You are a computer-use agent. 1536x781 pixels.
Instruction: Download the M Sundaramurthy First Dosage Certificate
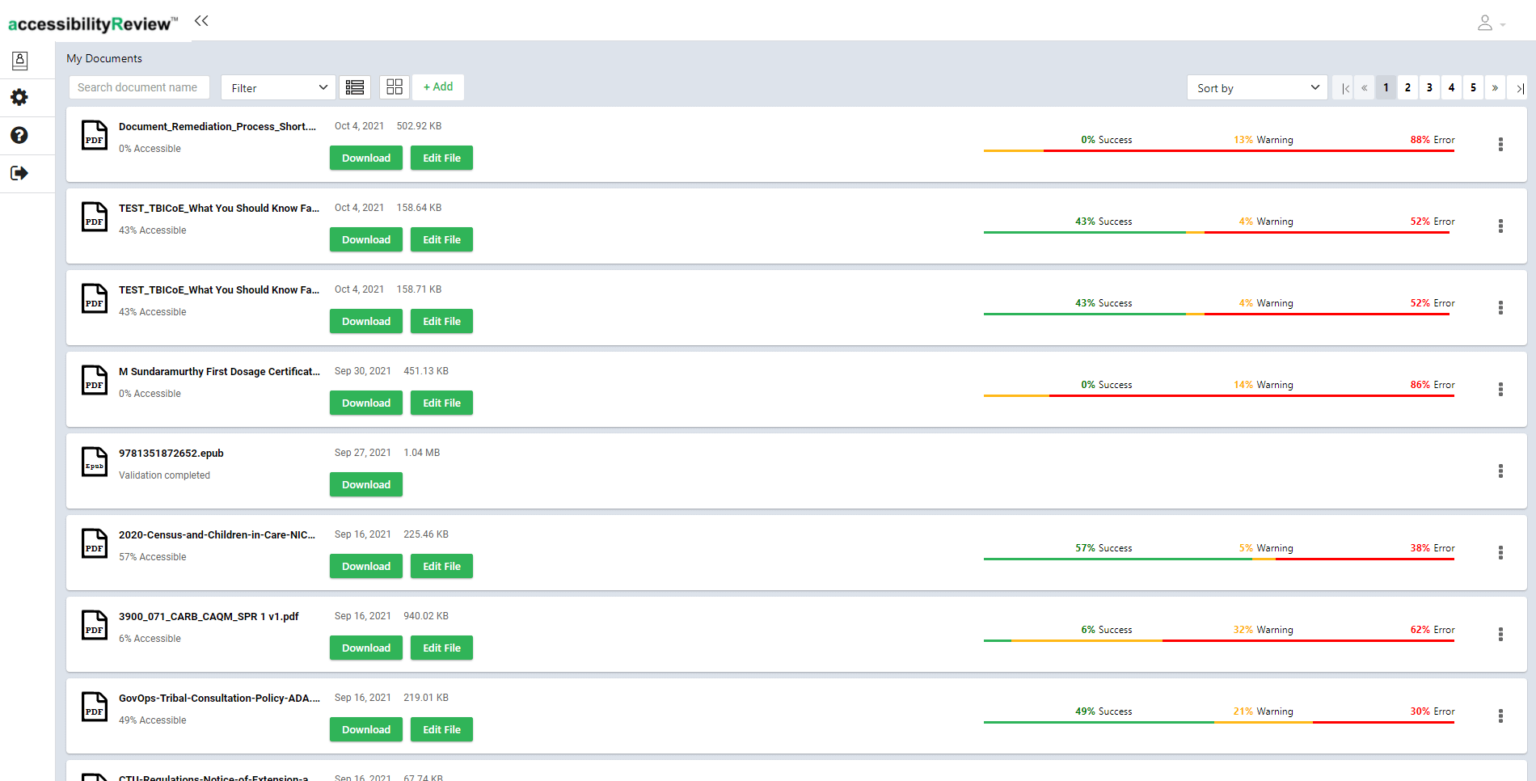(366, 403)
